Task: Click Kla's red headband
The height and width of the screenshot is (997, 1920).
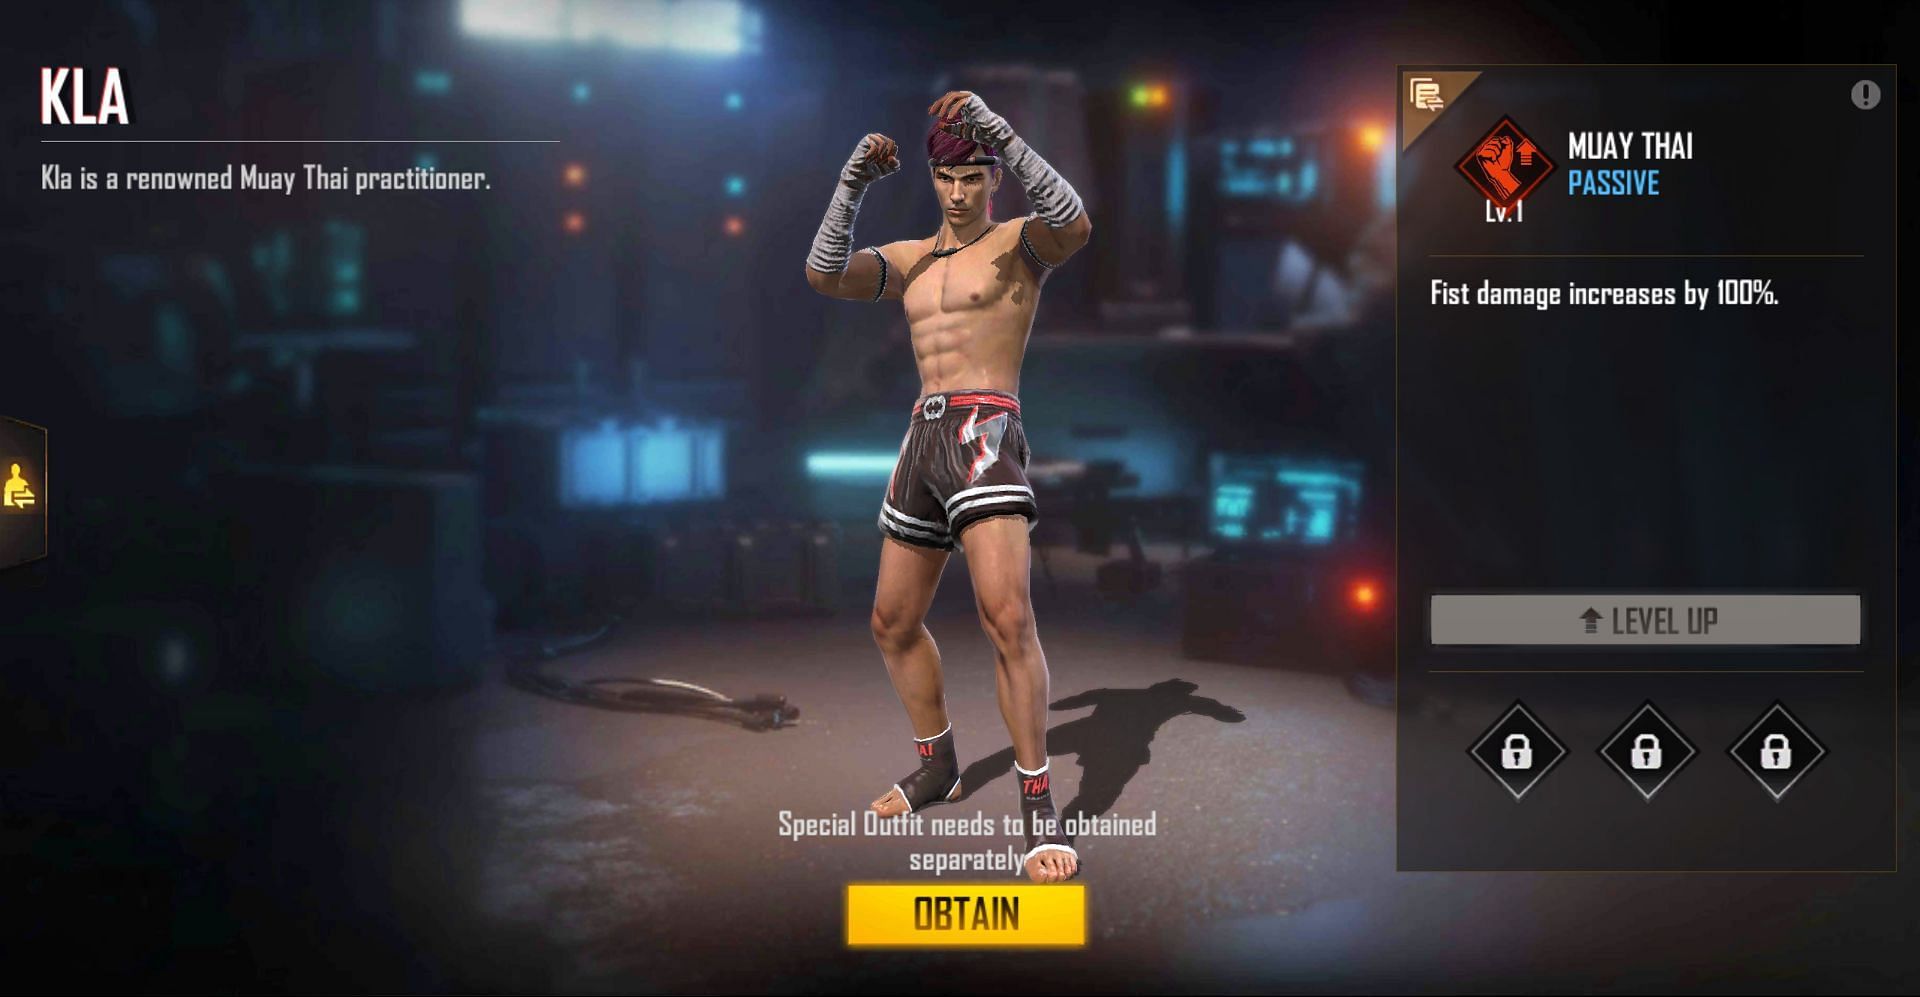Action: coord(960,160)
